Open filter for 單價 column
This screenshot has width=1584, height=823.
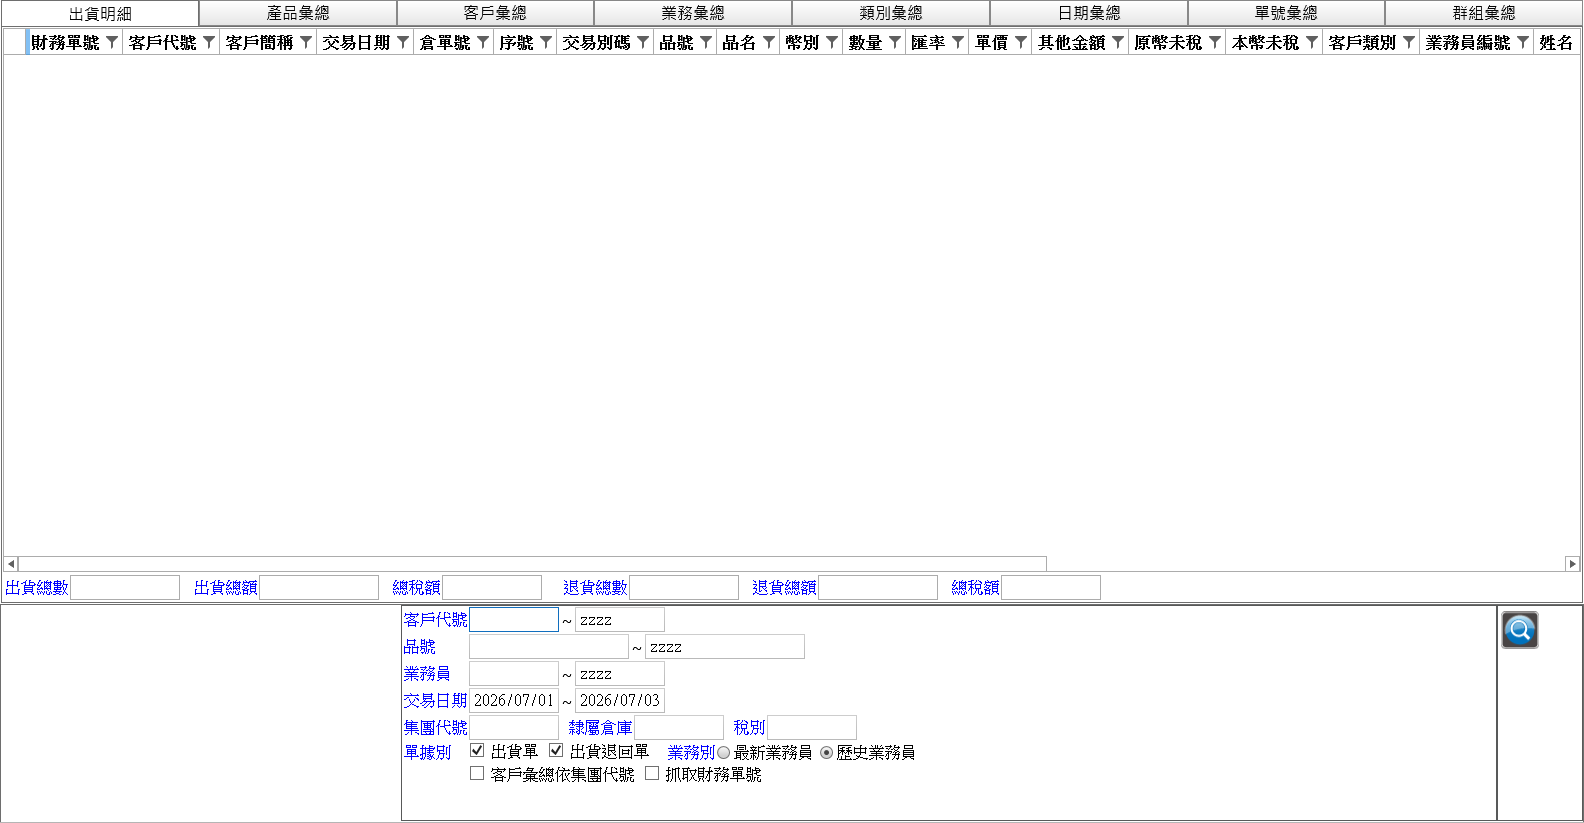1021,42
